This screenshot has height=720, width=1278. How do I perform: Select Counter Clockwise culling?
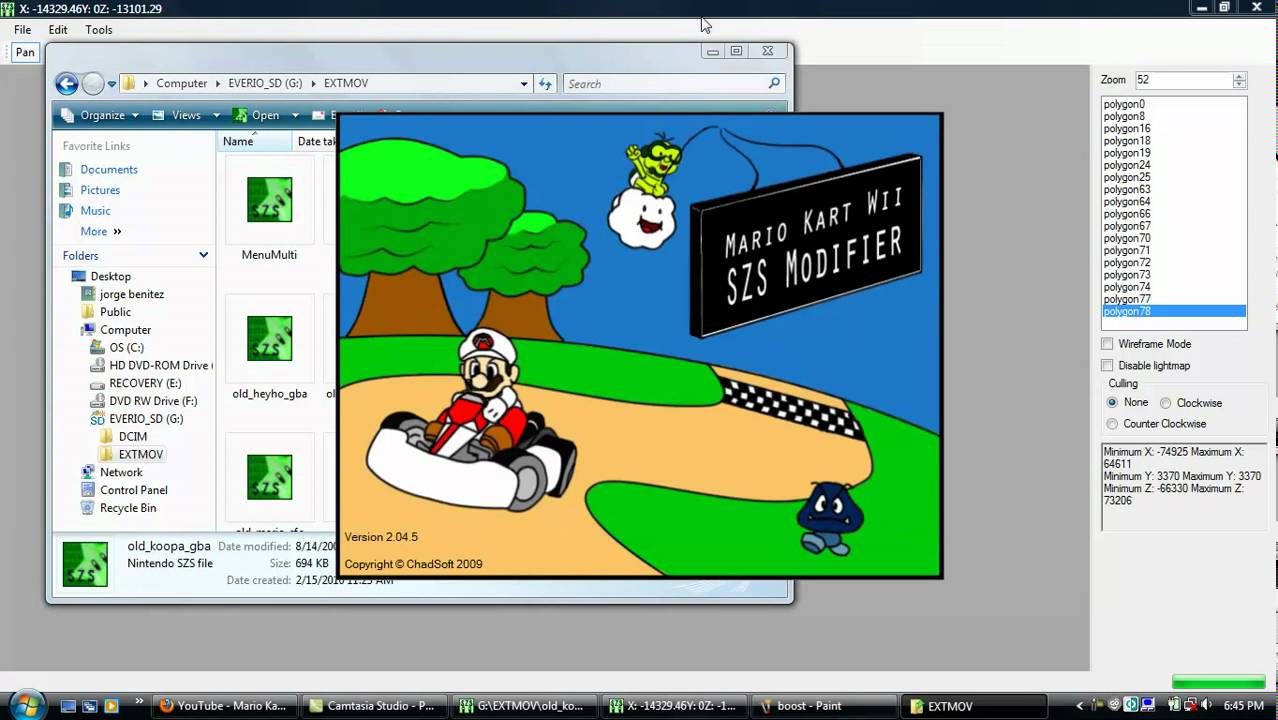pos(1112,424)
